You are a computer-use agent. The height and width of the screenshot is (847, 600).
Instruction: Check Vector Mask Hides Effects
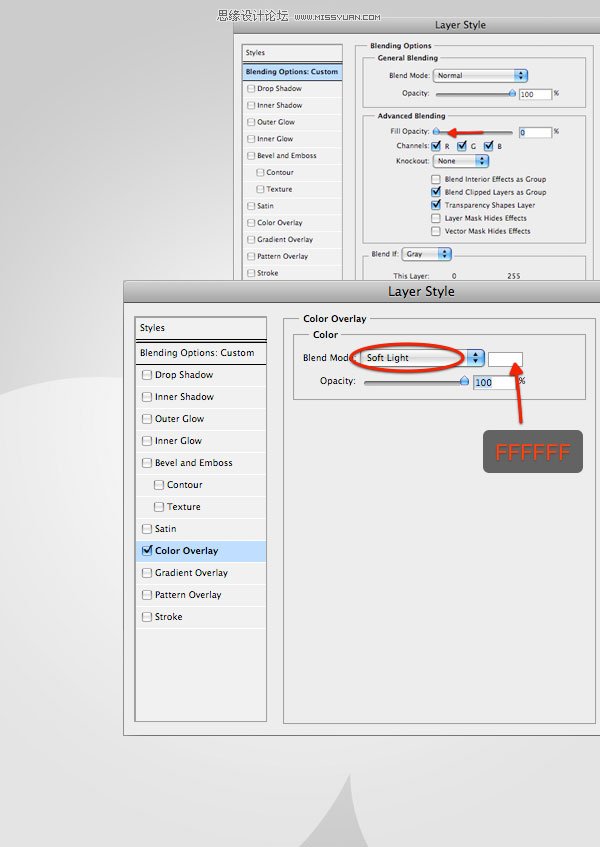click(436, 231)
